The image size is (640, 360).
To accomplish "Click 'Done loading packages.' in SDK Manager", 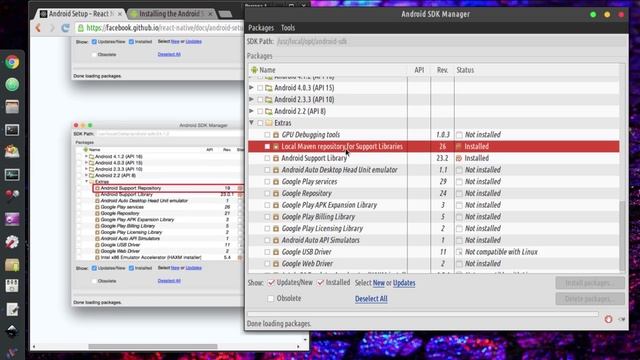I will click(279, 324).
